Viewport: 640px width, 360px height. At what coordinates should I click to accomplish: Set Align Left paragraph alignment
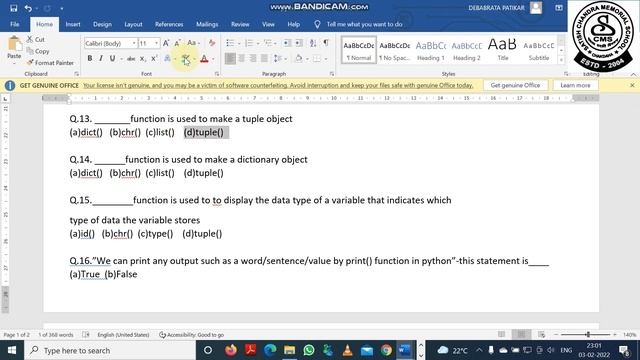pyautogui.click(x=230, y=59)
